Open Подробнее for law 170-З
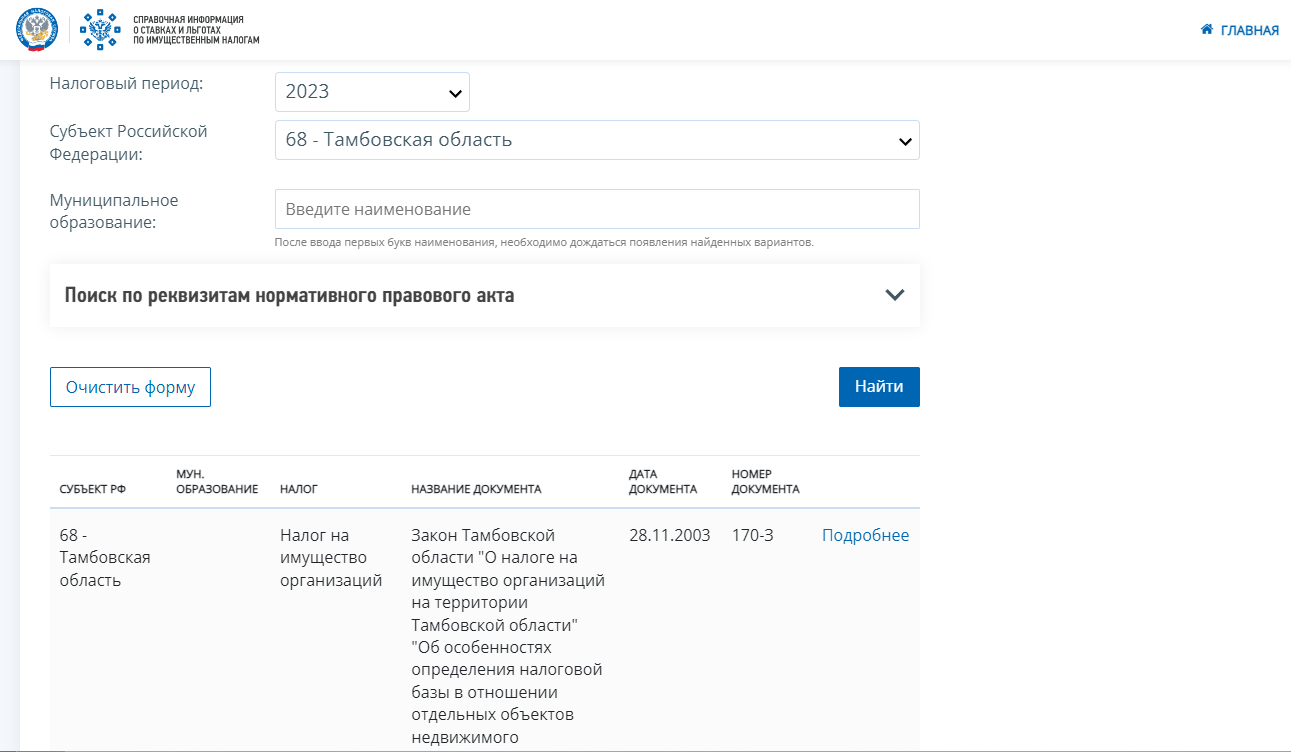Image resolution: width=1291 pixels, height=752 pixels. coord(865,535)
